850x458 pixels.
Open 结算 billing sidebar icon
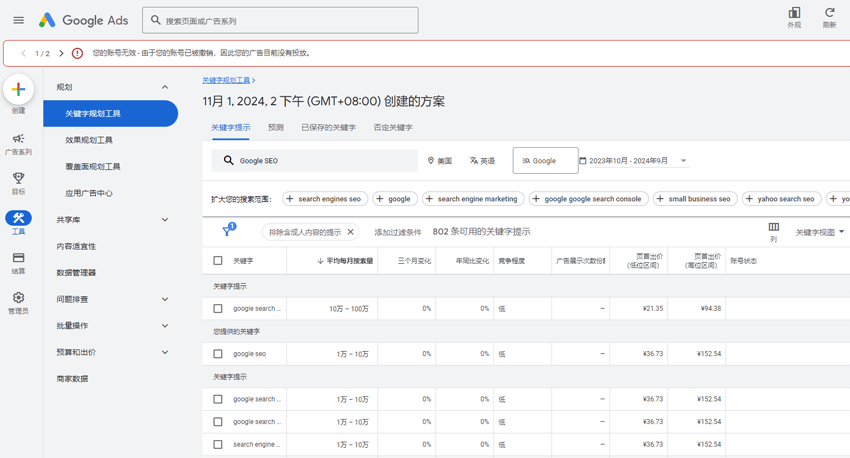tap(18, 263)
